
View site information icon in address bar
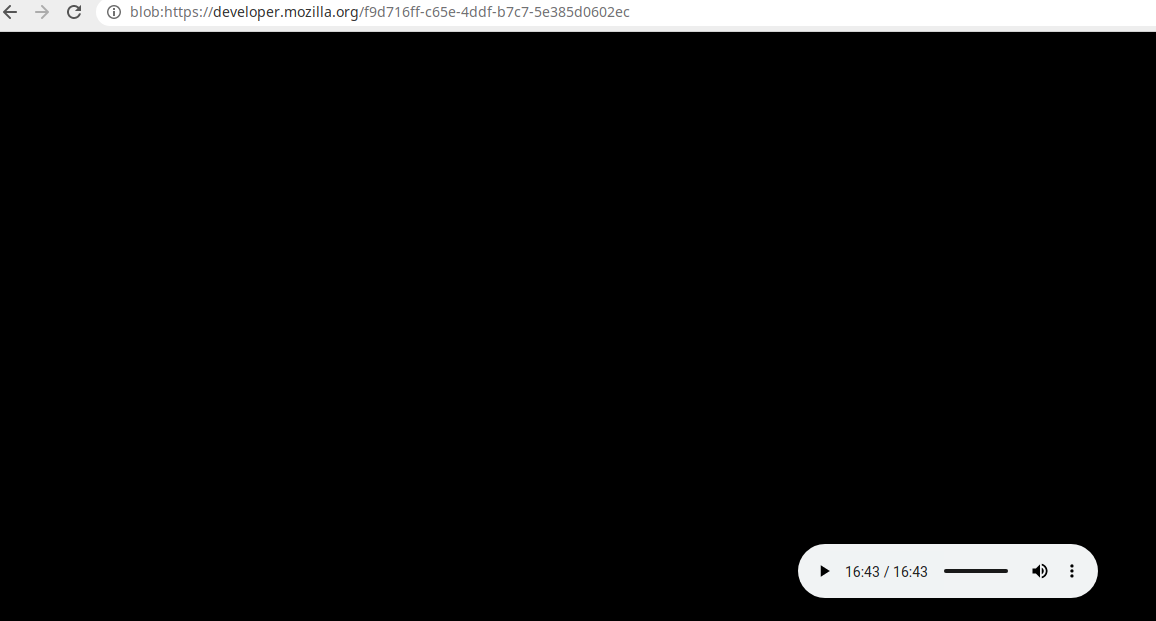pyautogui.click(x=114, y=12)
